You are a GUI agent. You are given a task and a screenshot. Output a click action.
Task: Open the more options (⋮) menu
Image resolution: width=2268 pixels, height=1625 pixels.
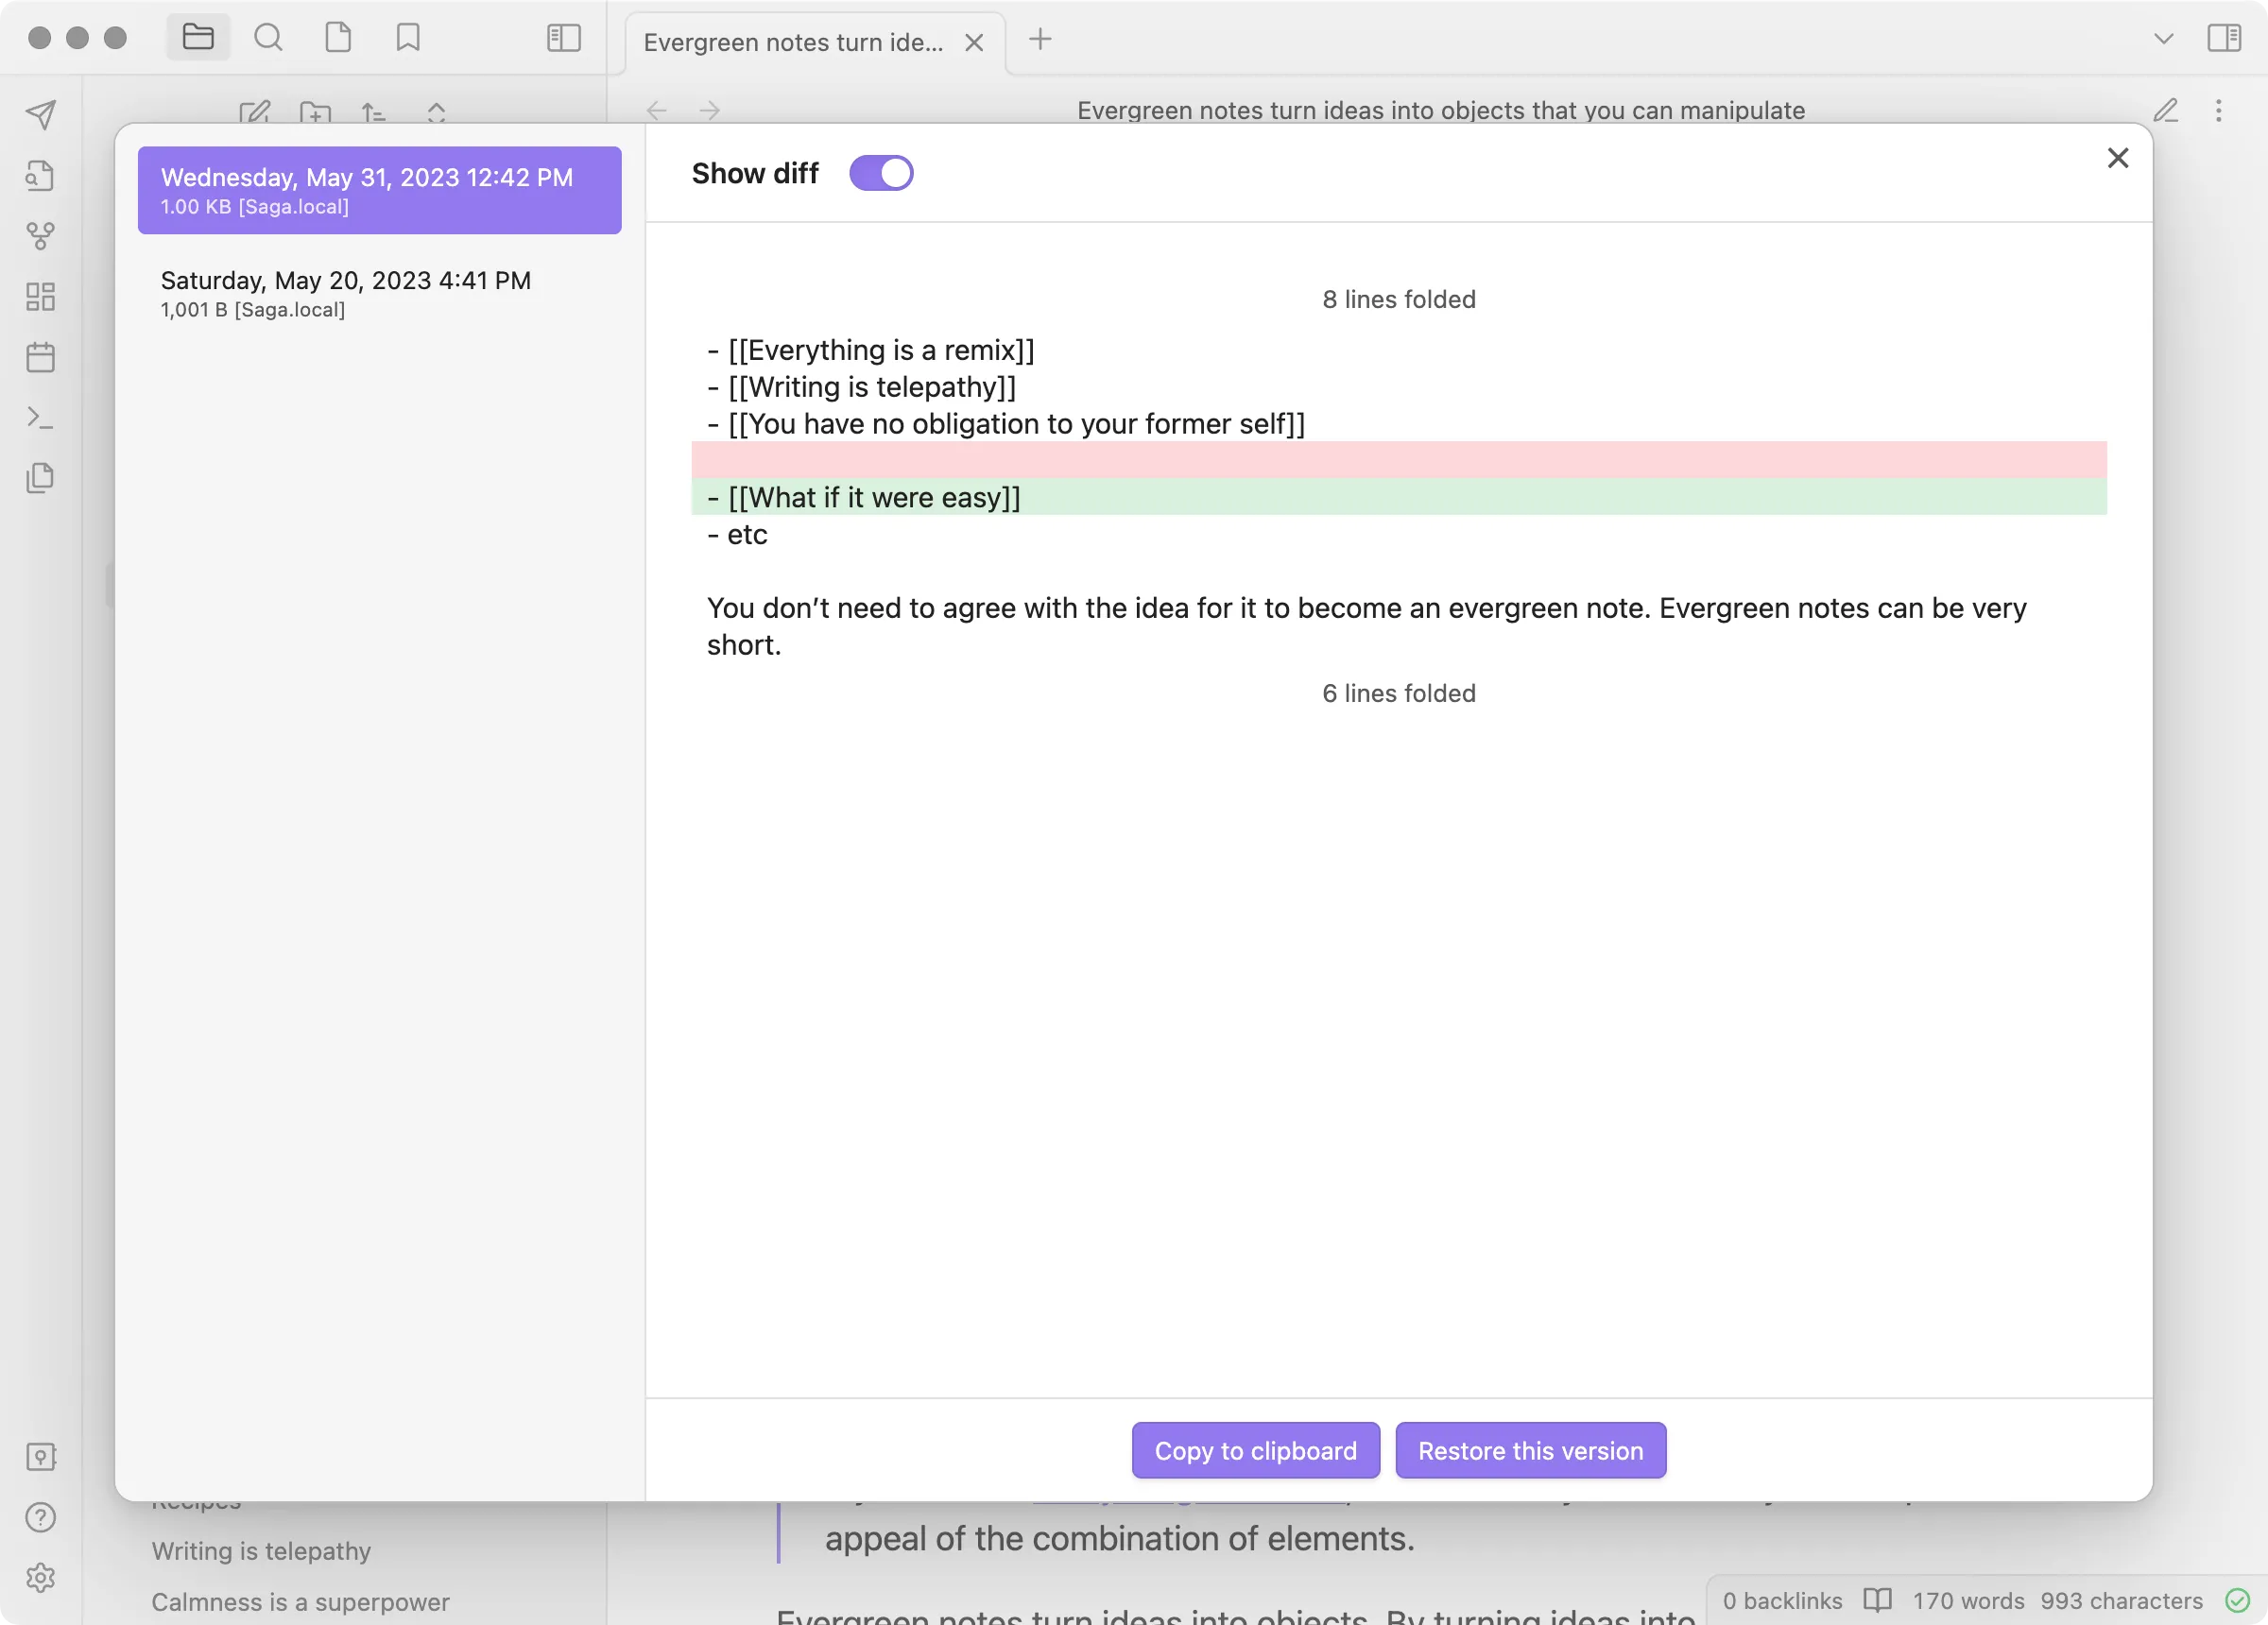click(2219, 110)
